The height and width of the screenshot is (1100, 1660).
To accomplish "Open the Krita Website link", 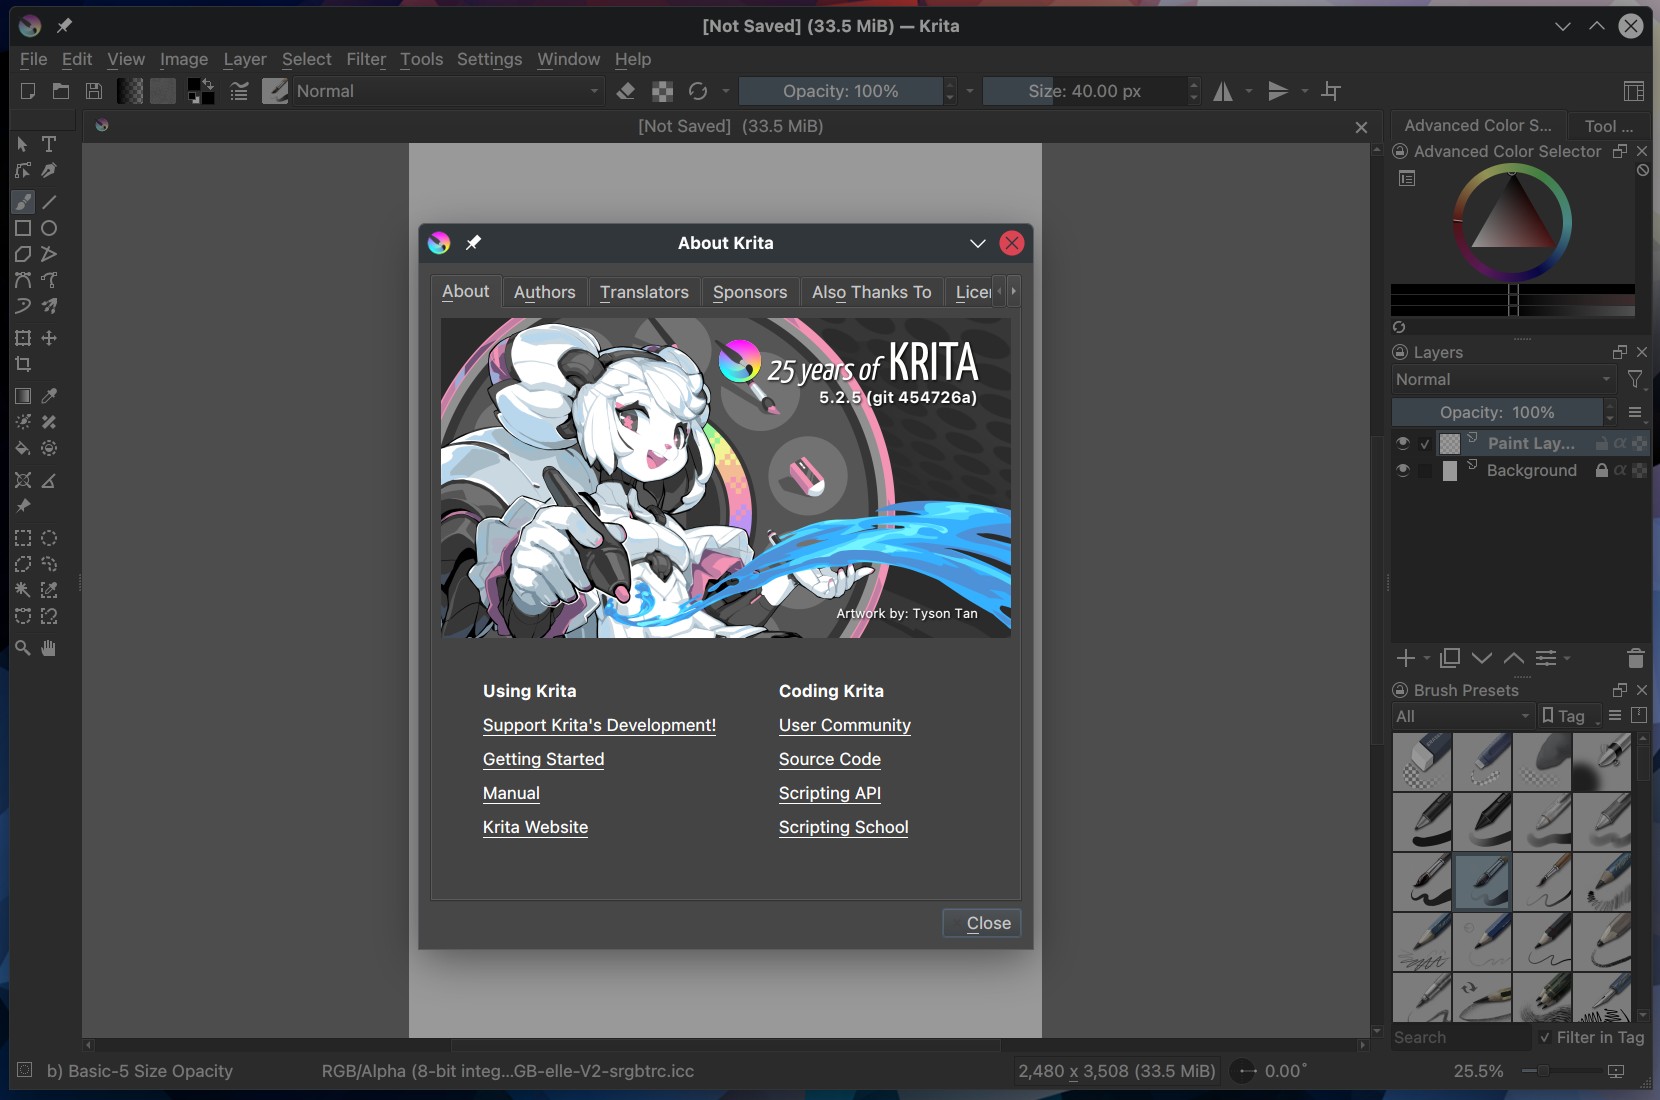I will [535, 827].
